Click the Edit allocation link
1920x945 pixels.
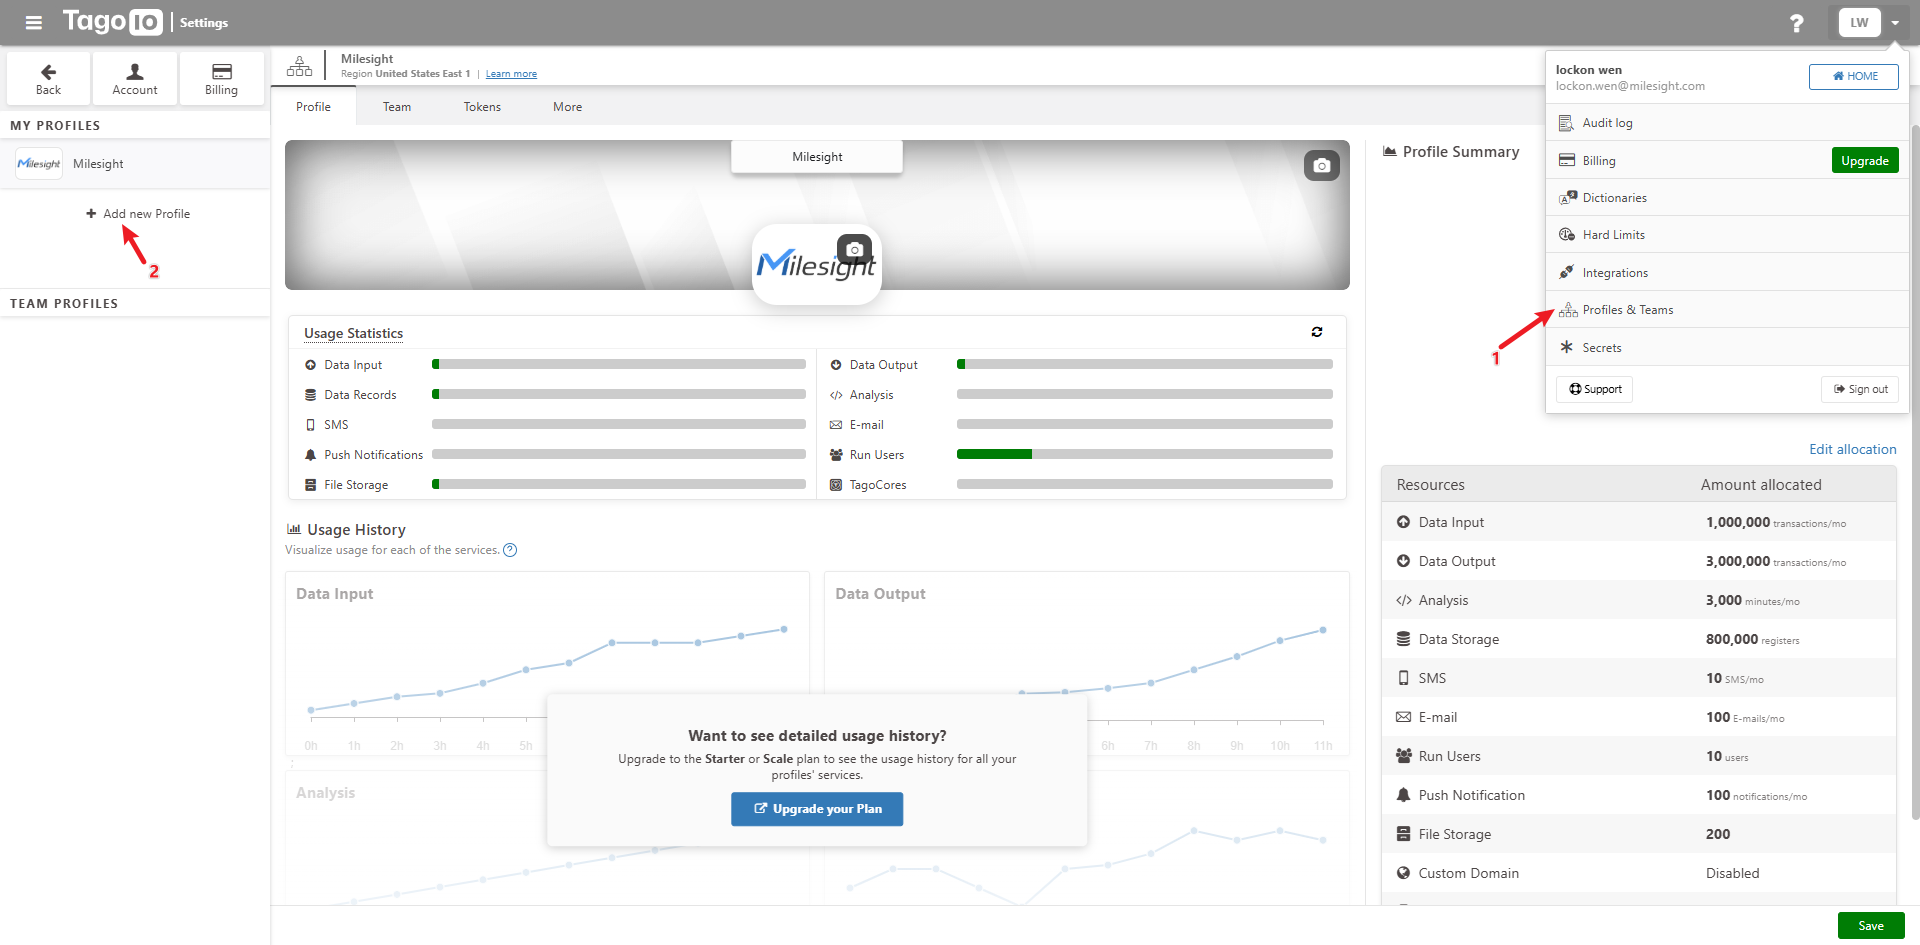click(x=1852, y=449)
